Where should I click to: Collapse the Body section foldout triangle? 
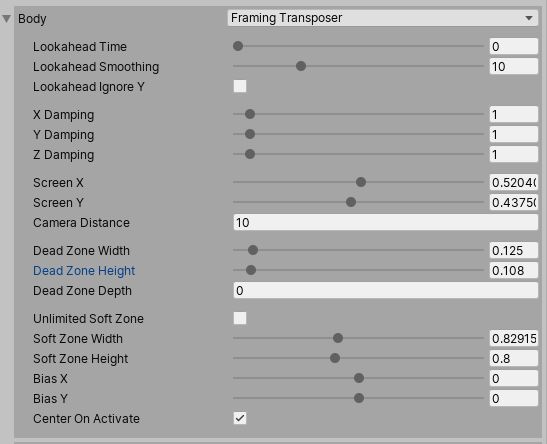click(x=7, y=18)
